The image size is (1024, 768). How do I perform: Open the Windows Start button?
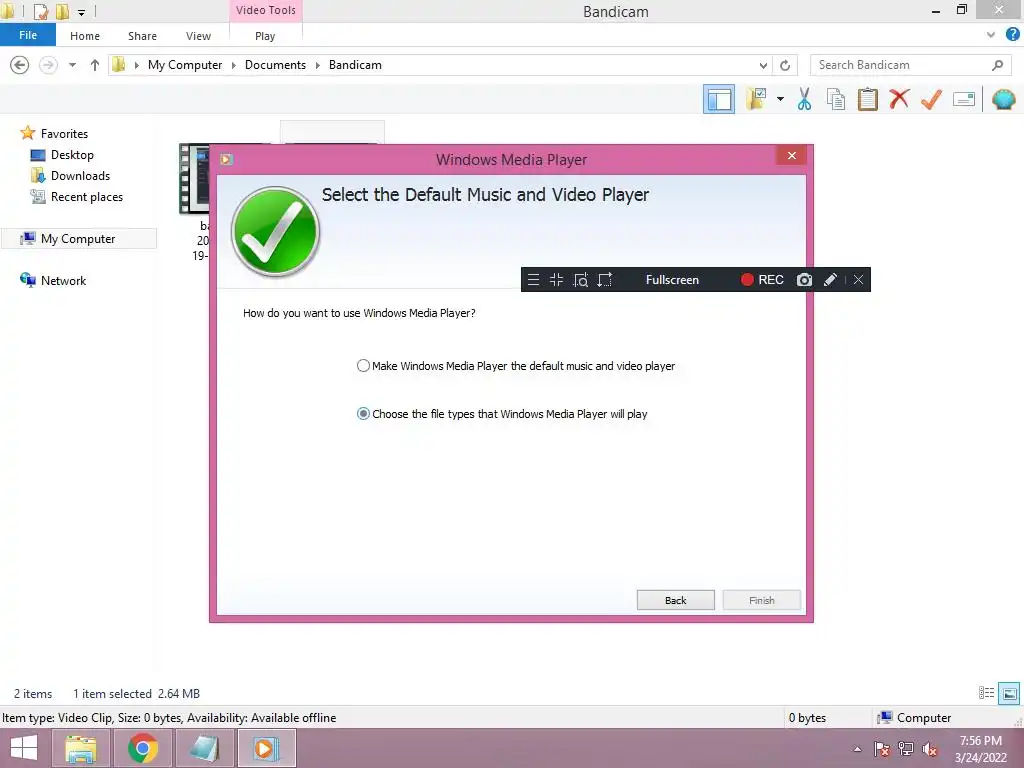pos(24,748)
